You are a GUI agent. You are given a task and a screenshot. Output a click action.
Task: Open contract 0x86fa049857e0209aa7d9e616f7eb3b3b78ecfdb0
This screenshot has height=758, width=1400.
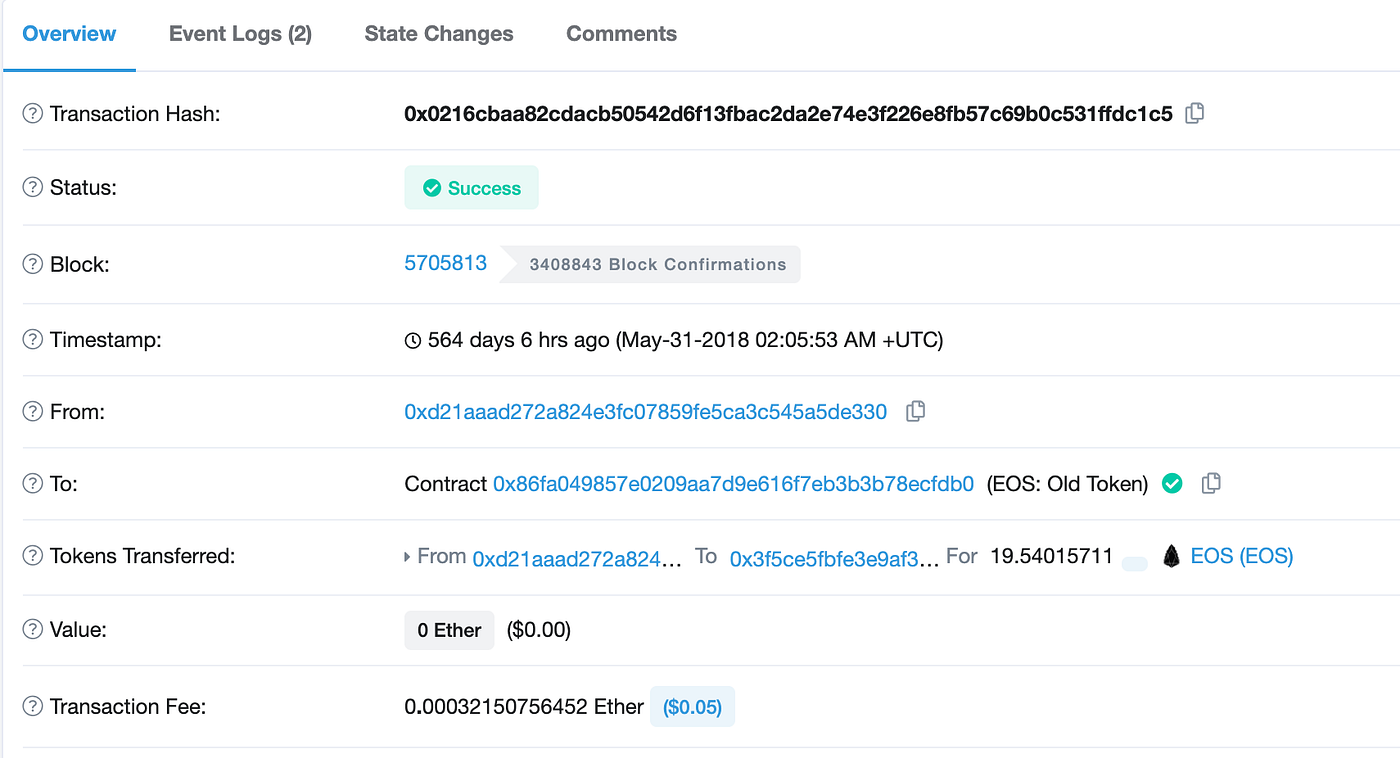pyautogui.click(x=733, y=484)
